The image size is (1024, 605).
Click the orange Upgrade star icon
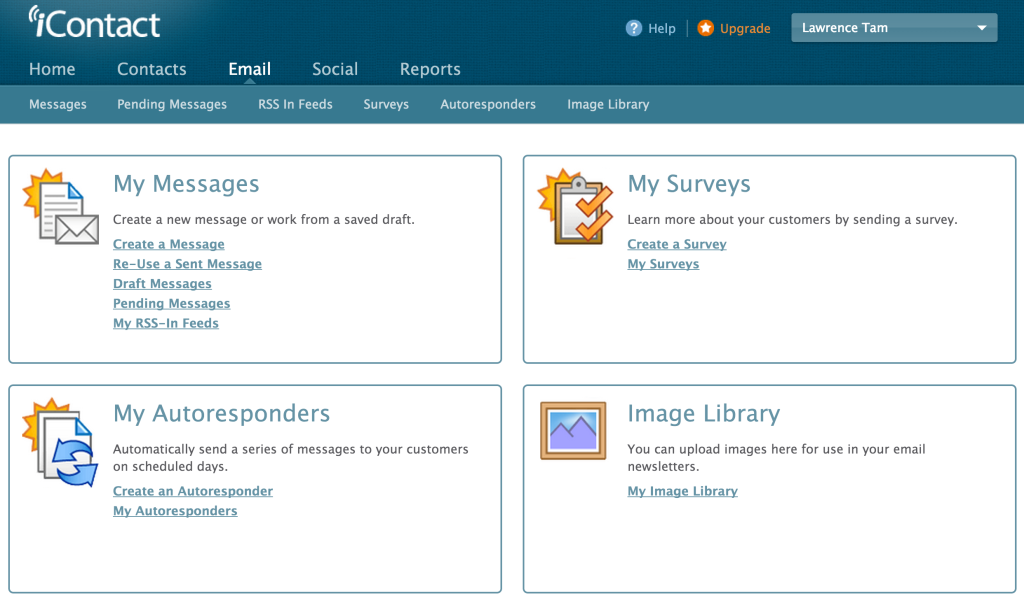pyautogui.click(x=705, y=28)
